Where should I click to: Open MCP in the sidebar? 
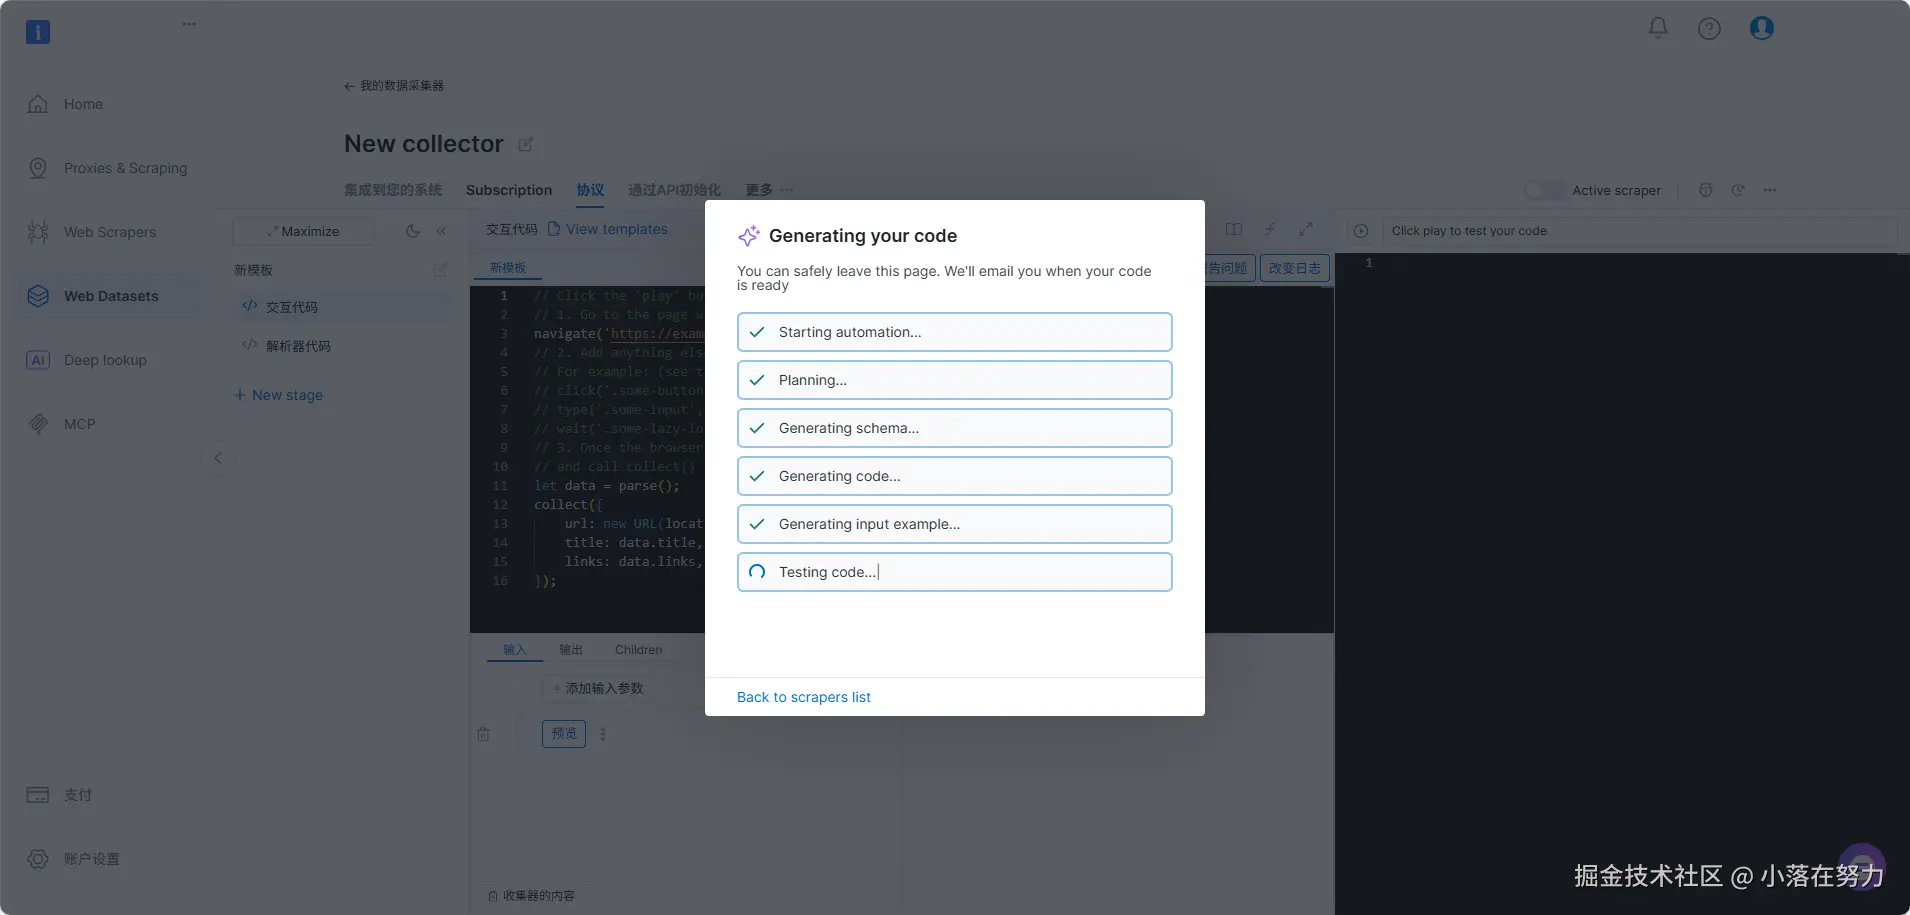click(80, 424)
